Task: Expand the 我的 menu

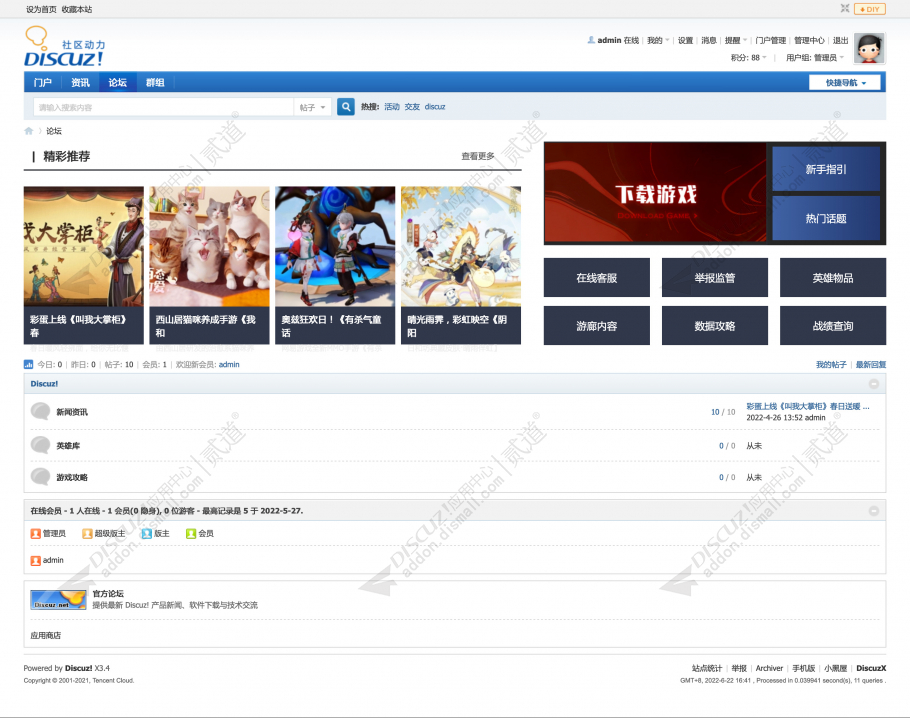Action: 658,41
